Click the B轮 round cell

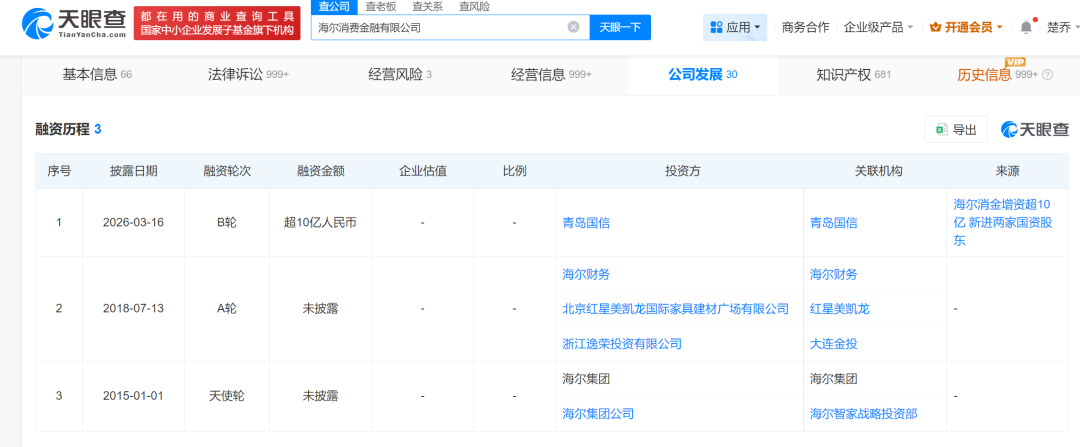(227, 222)
